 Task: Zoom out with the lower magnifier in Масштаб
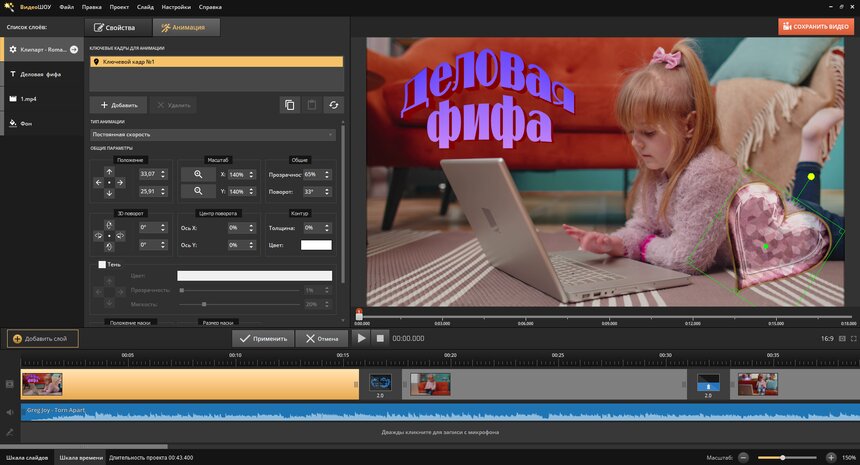pyautogui.click(x=198, y=191)
